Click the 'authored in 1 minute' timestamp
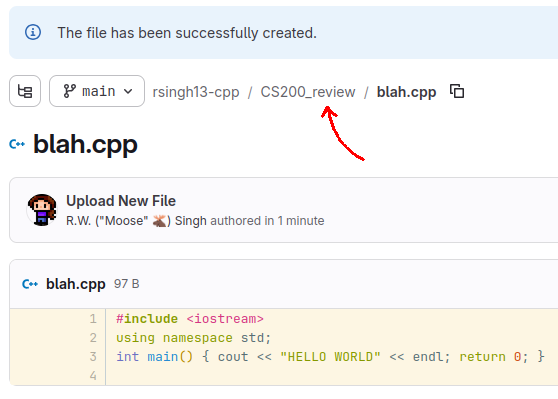558x399 pixels. [267, 221]
